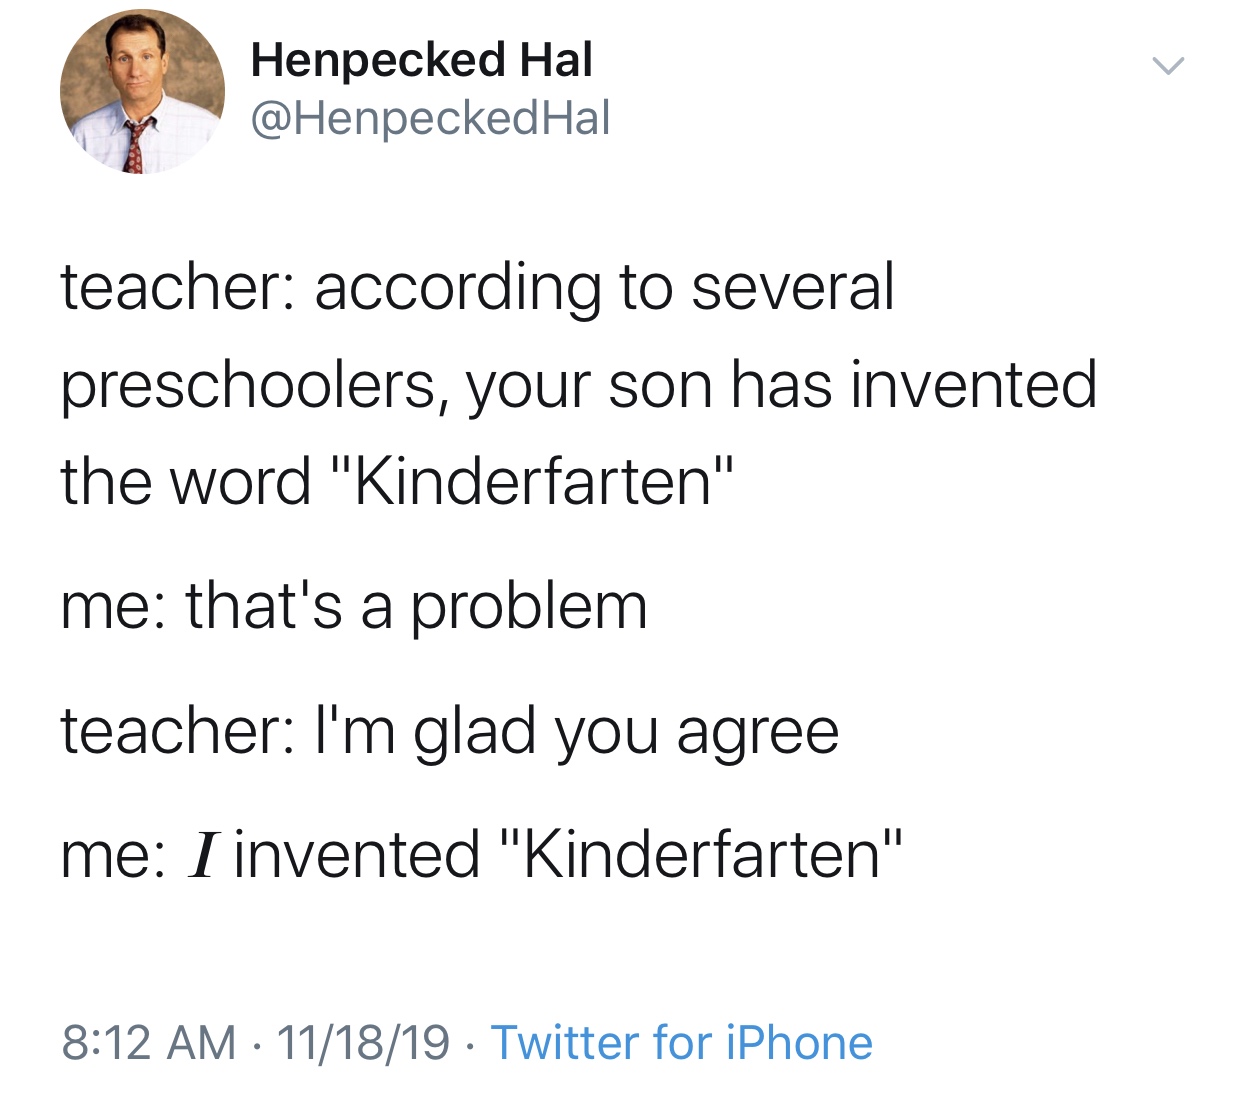The height and width of the screenshot is (1093, 1242).
Task: Click the 11/18/19 tweet date
Action: (x=363, y=1042)
